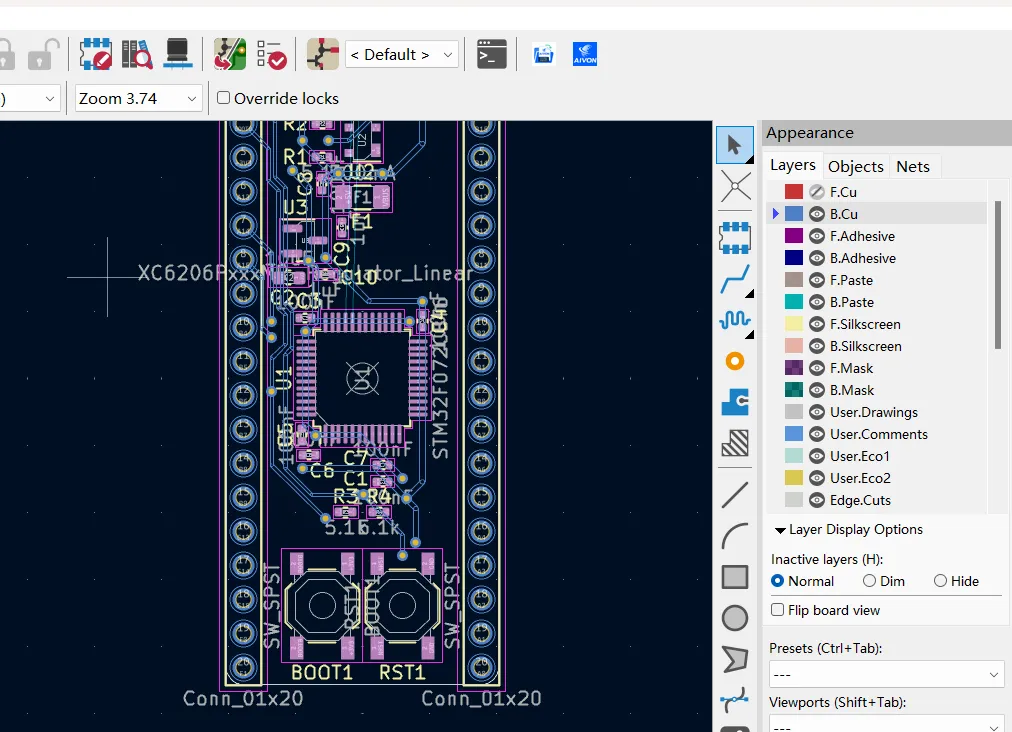The width and height of the screenshot is (1012, 732).
Task: Select the F.Adhesive layer
Action: 862,236
